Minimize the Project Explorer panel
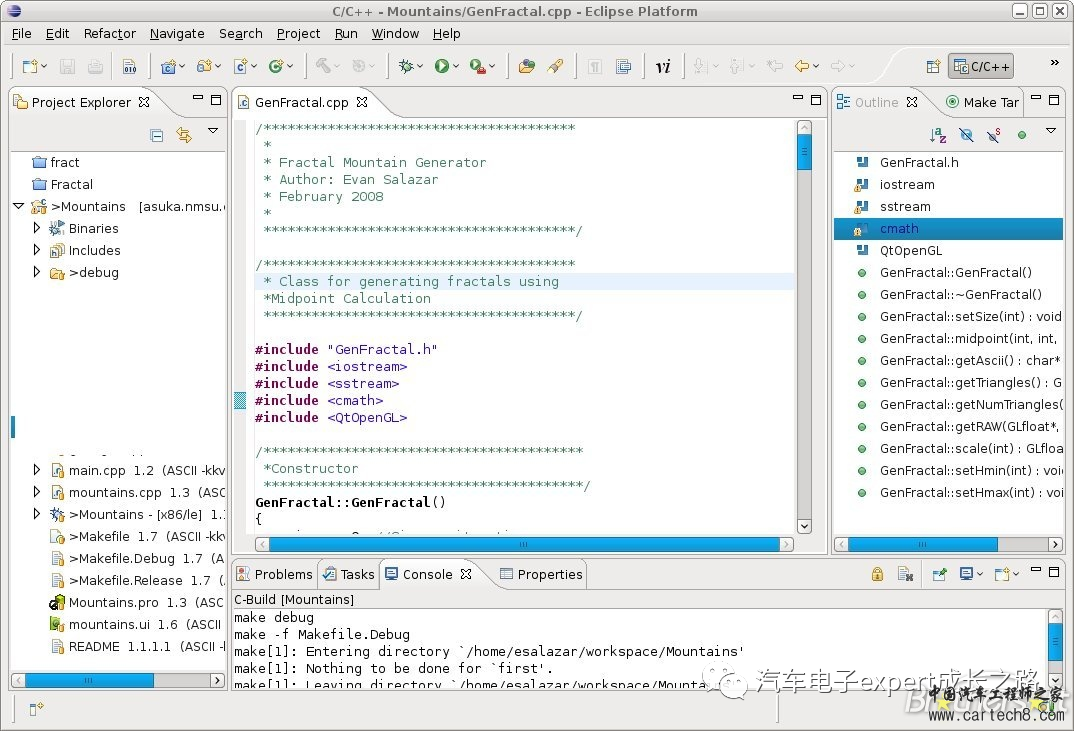 pos(198,99)
